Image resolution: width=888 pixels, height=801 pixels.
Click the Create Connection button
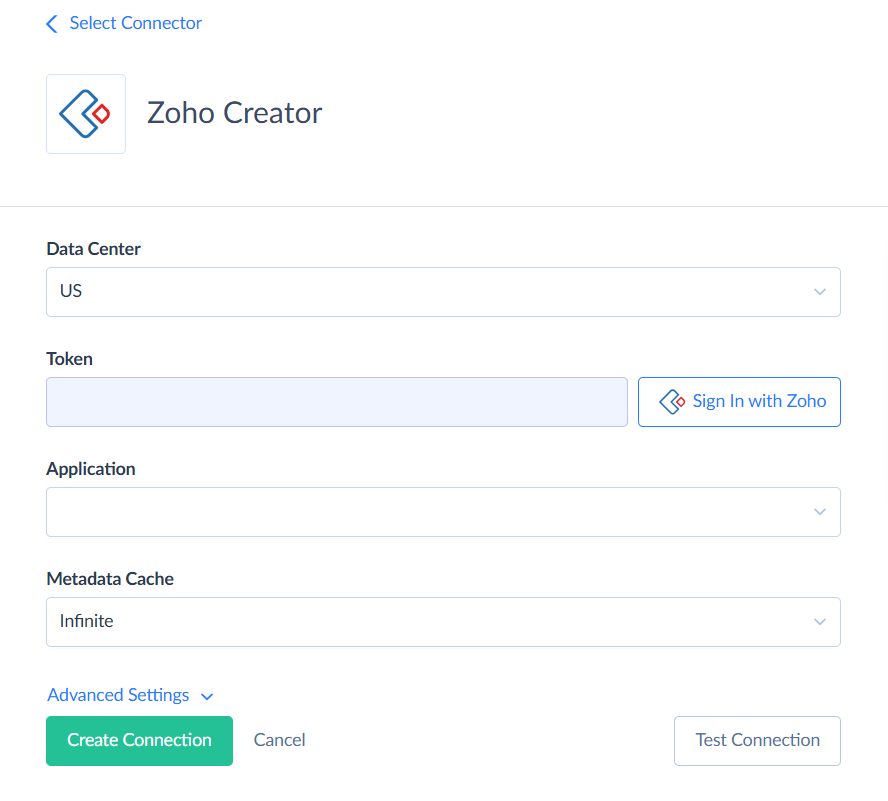pos(139,740)
